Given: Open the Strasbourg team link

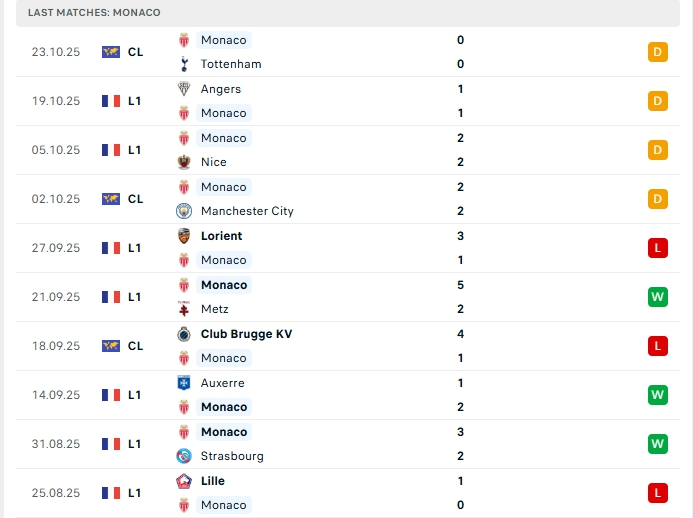Looking at the screenshot, I should [232, 456].
